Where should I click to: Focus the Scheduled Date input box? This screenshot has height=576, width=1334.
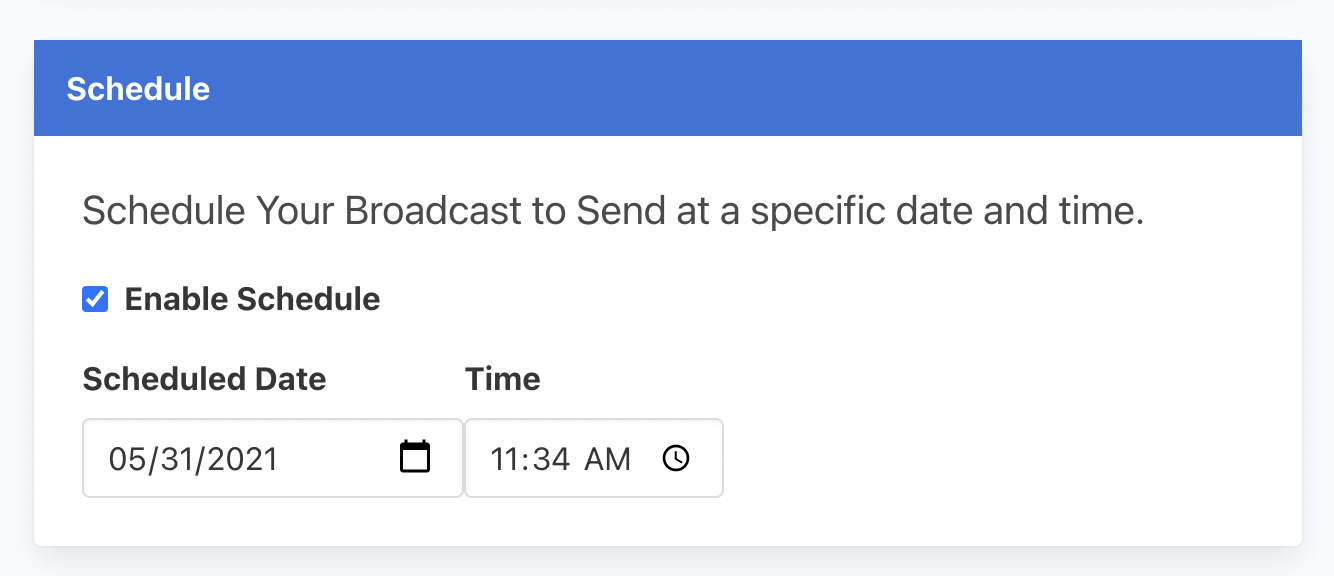click(x=273, y=458)
